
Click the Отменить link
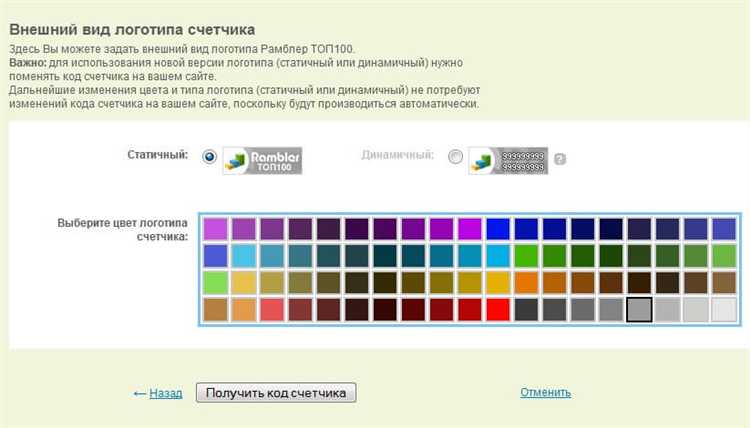[545, 392]
